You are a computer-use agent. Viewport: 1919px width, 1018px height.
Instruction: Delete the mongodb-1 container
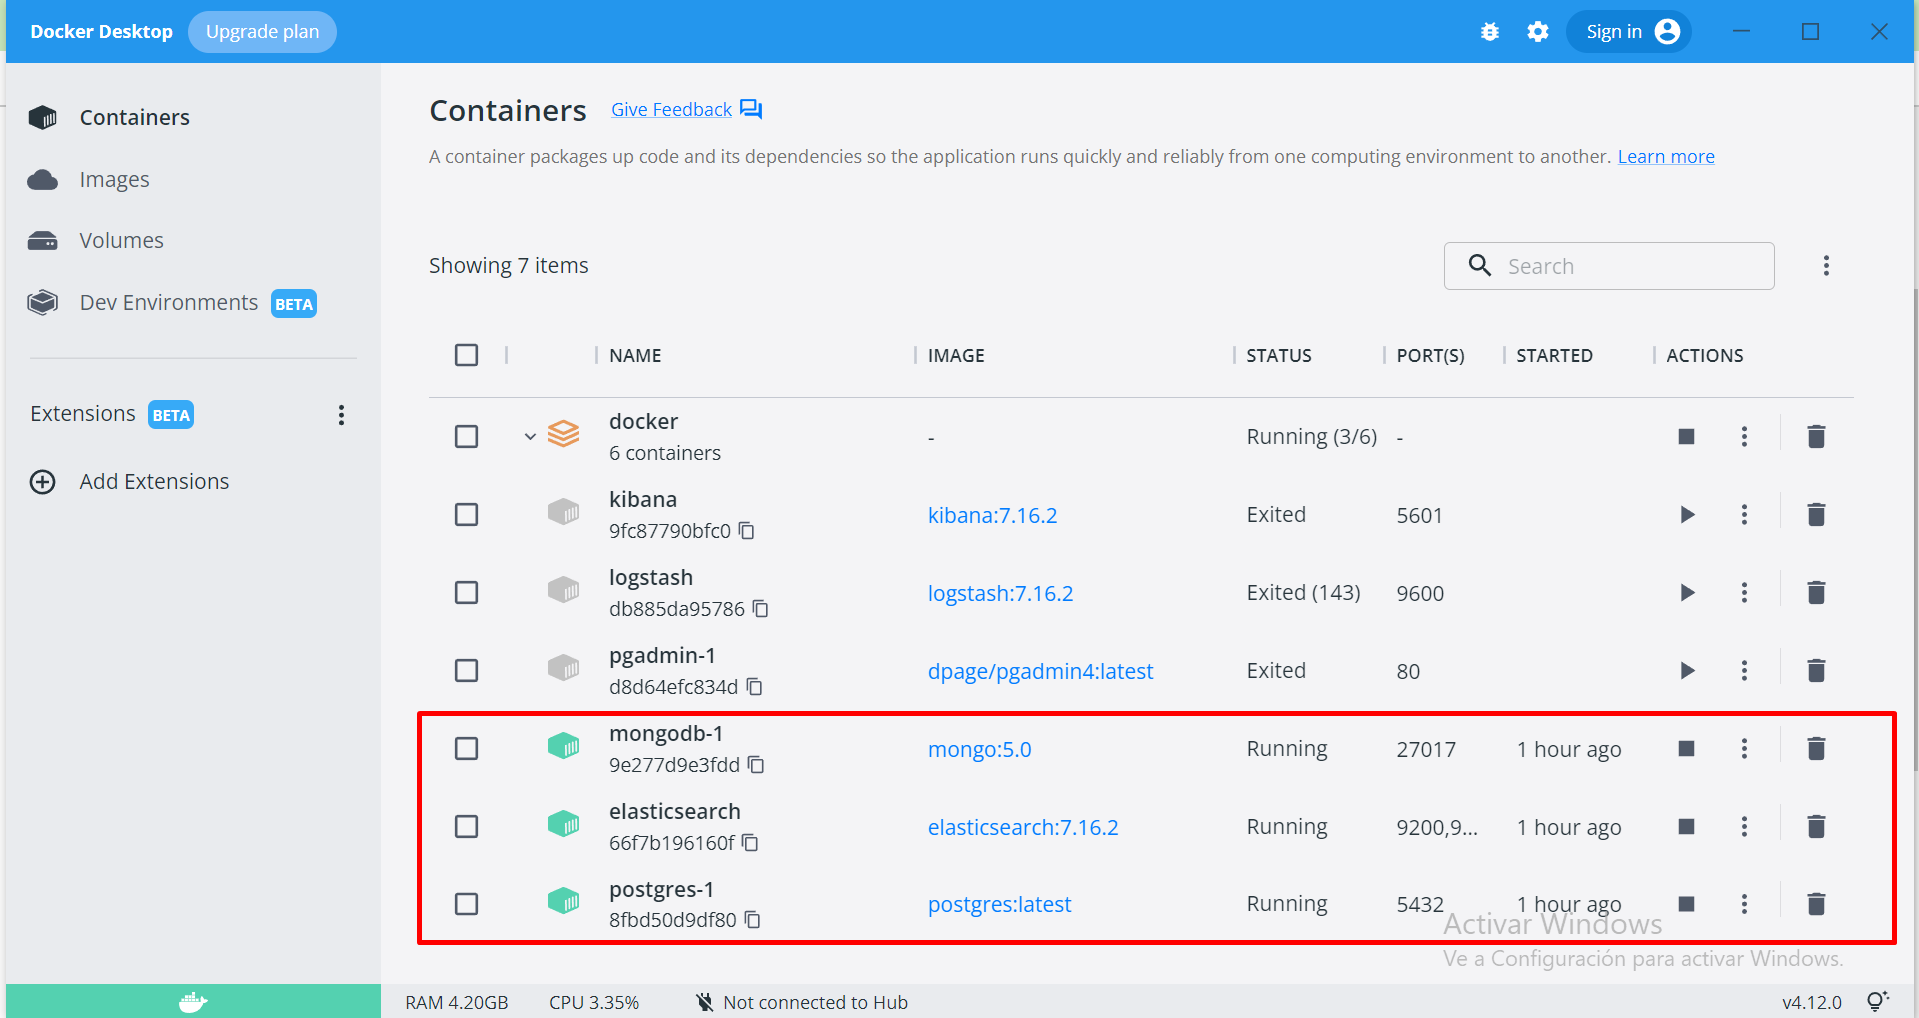(1816, 748)
